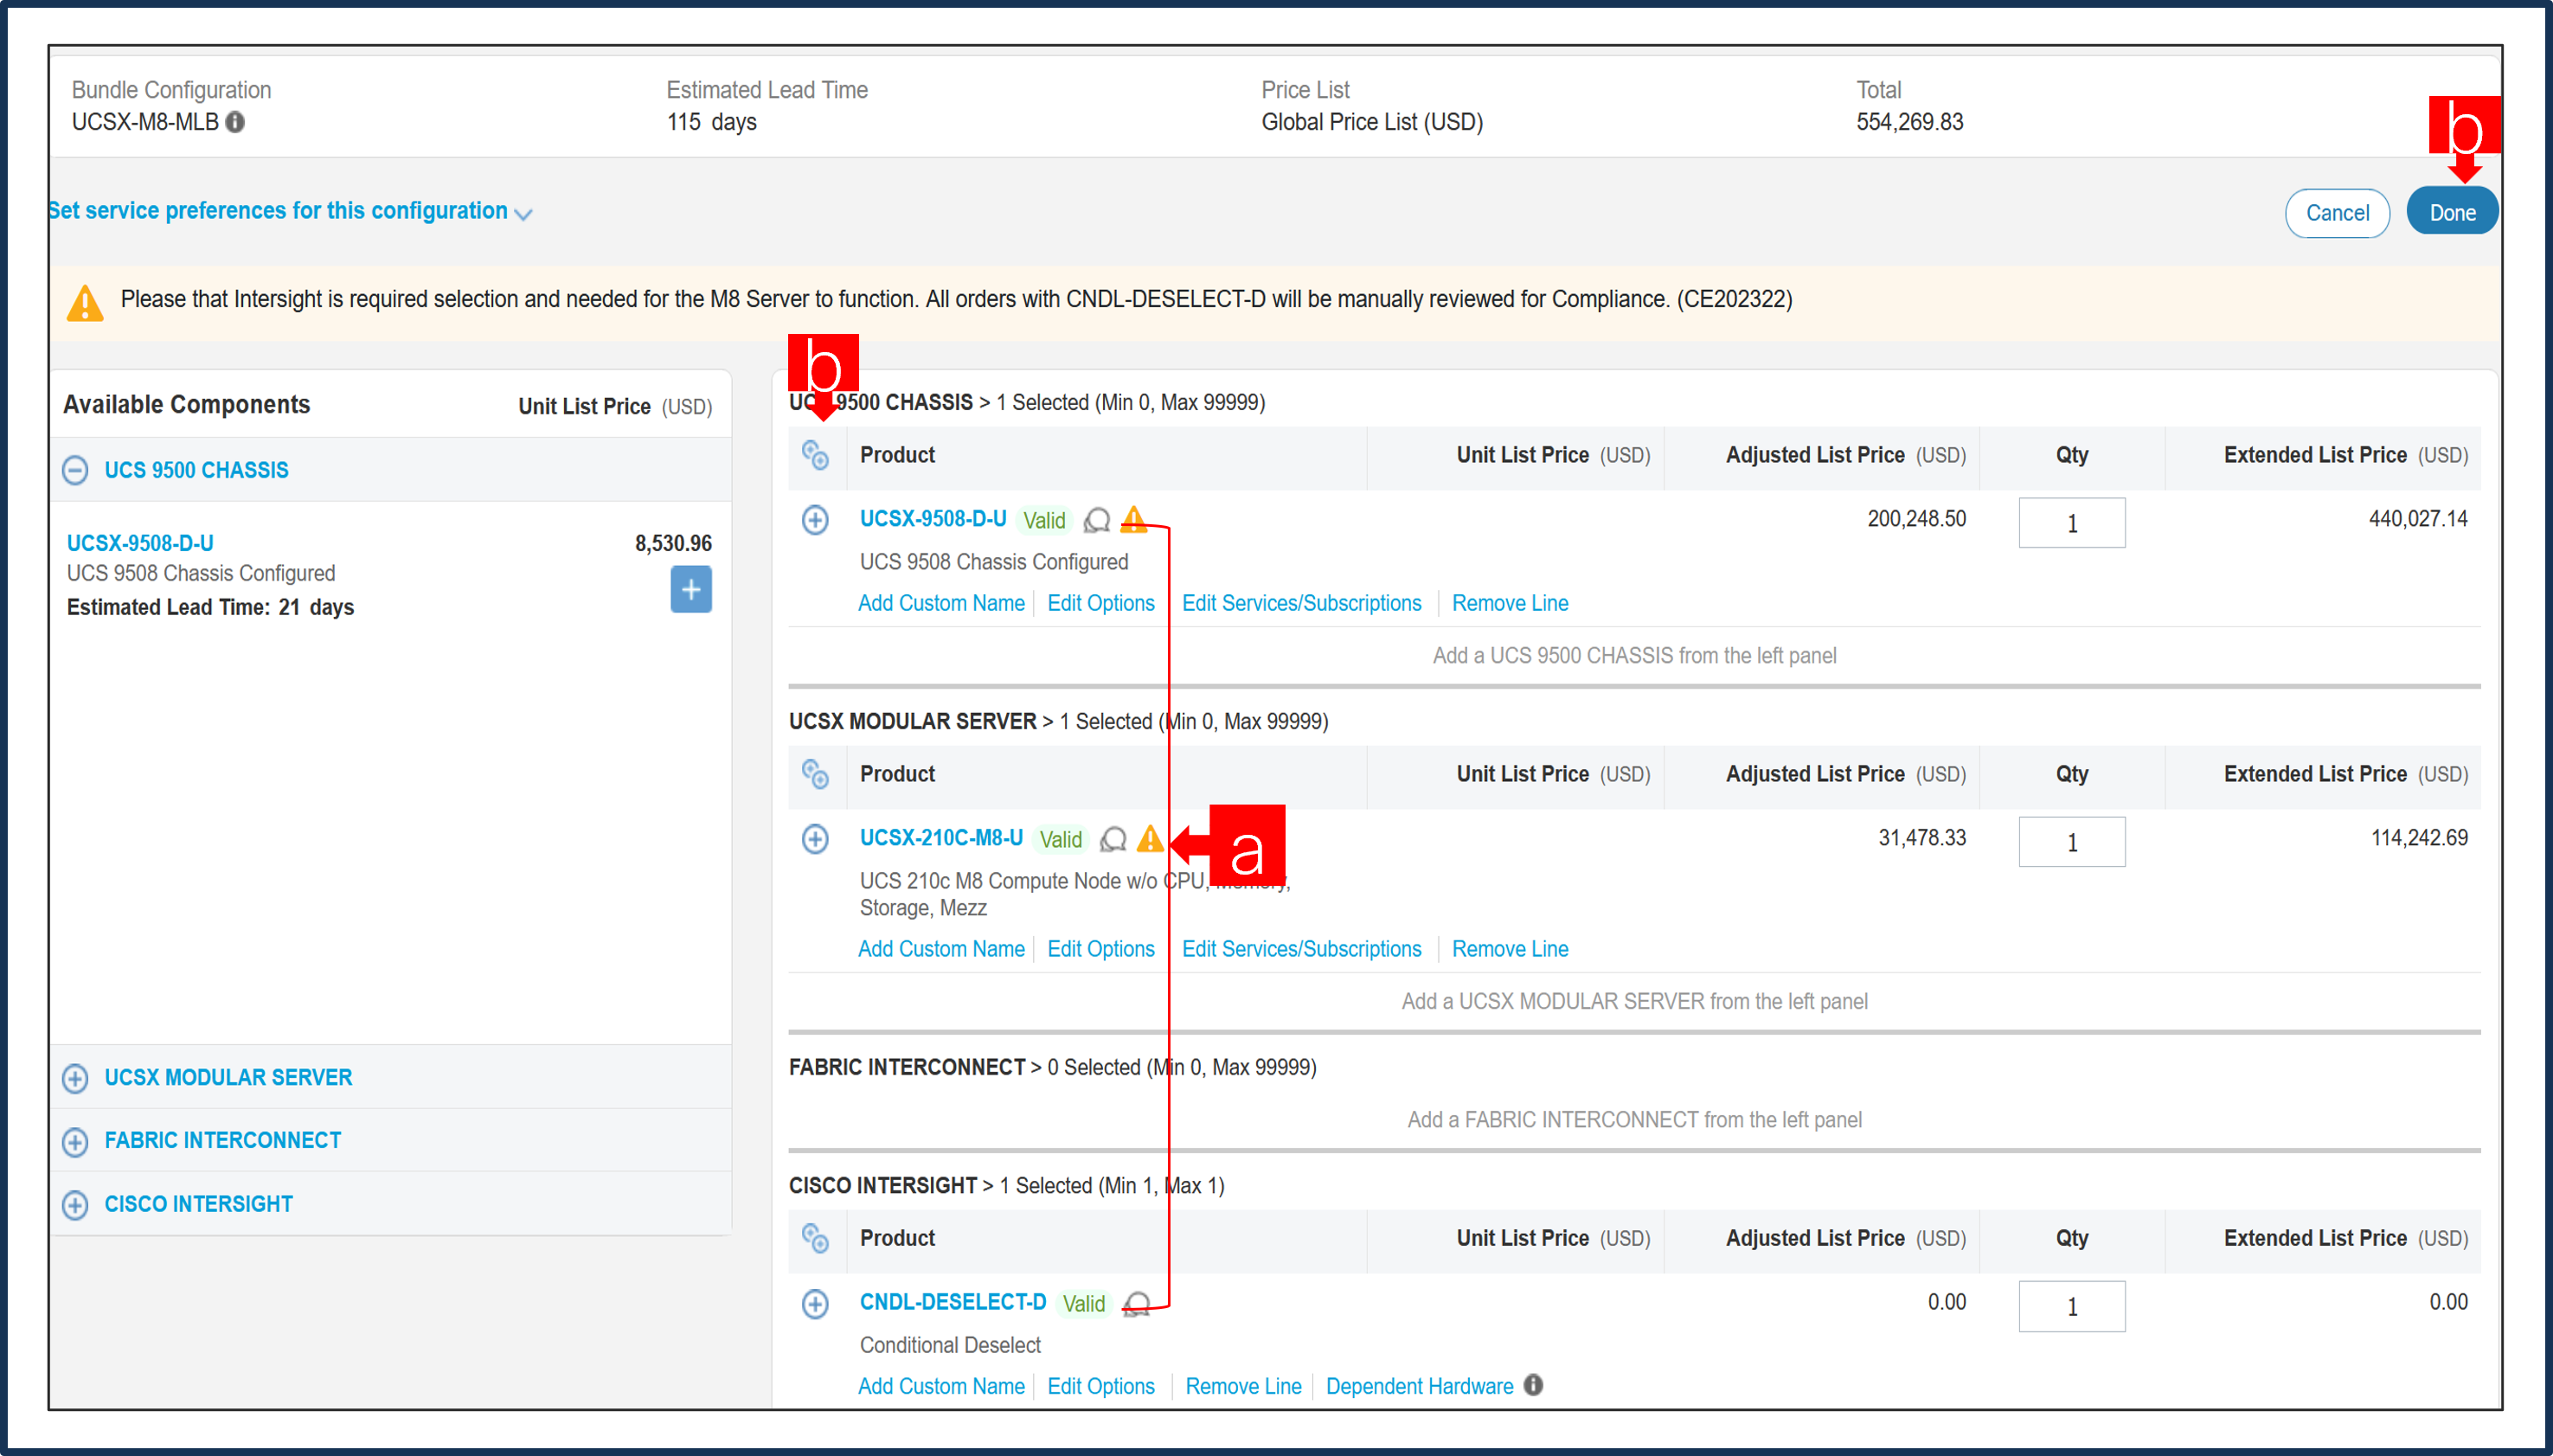The width and height of the screenshot is (2553, 1456).
Task: Click the plus circle beside CNDL-DESELECT-D
Action: click(816, 1304)
